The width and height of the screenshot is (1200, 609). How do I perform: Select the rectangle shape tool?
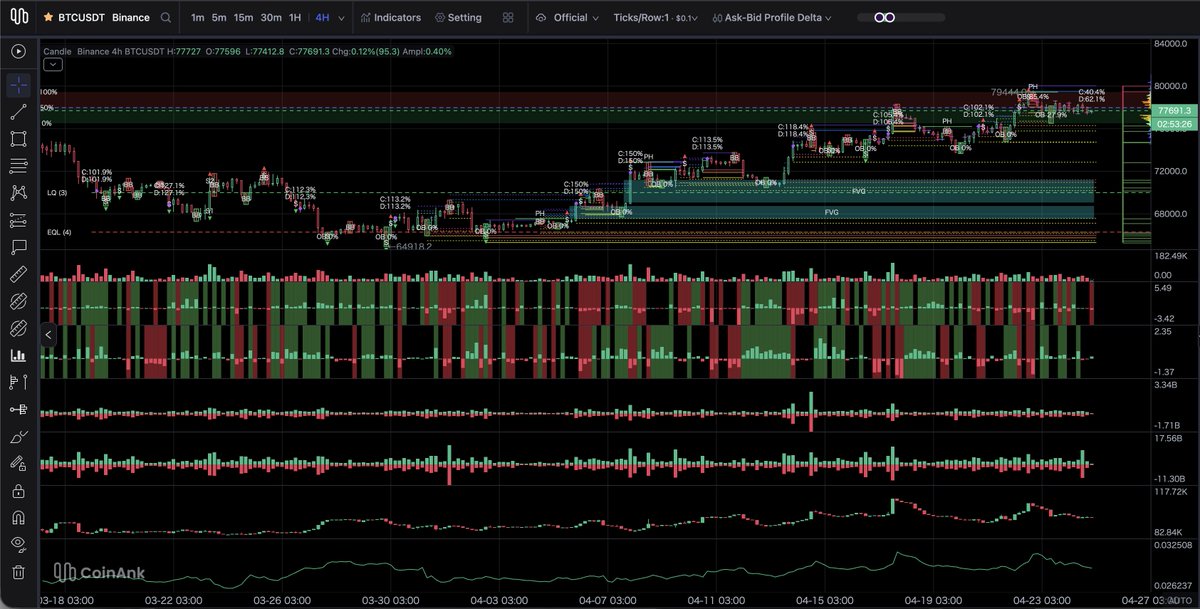click(x=18, y=139)
